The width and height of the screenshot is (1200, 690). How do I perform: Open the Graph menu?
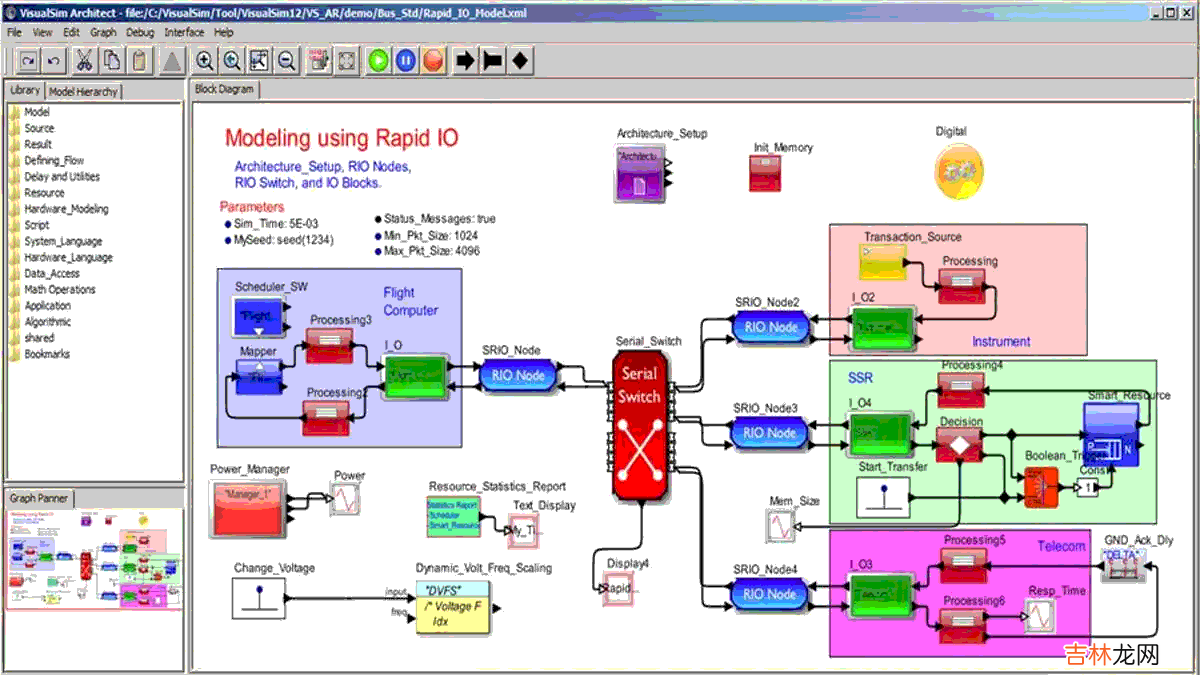(103, 32)
